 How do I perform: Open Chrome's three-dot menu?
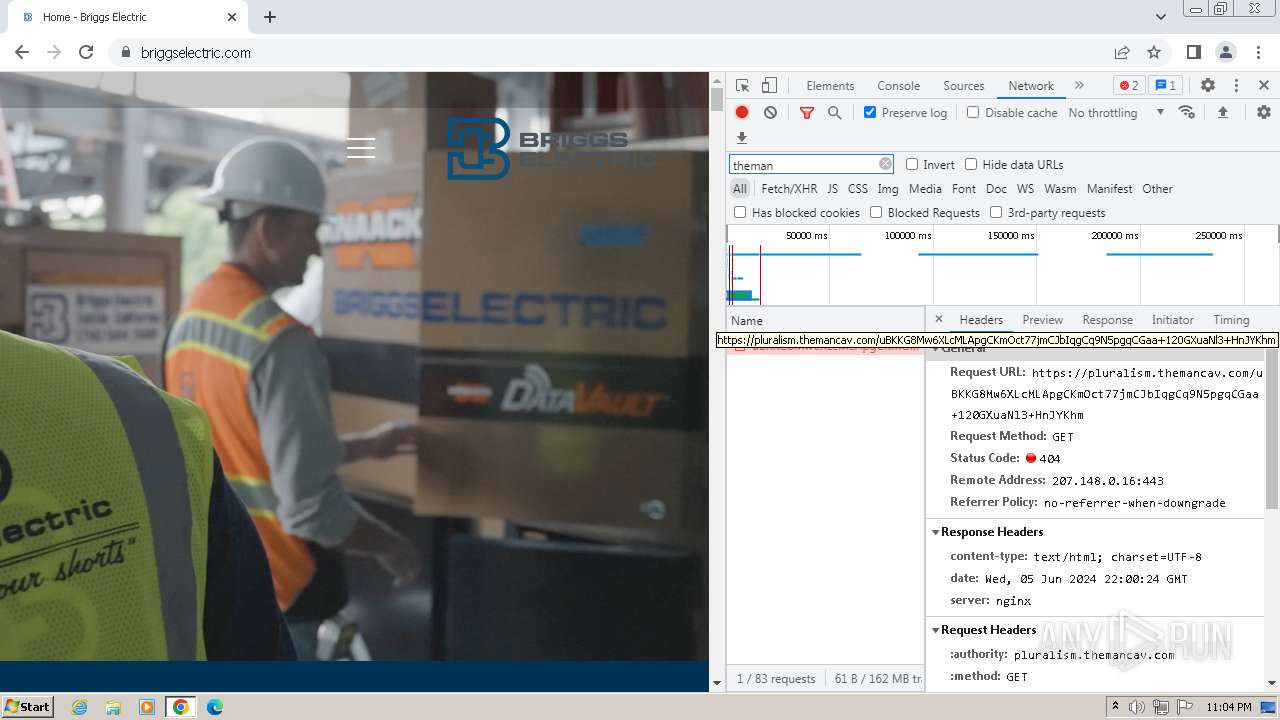click(x=1258, y=52)
